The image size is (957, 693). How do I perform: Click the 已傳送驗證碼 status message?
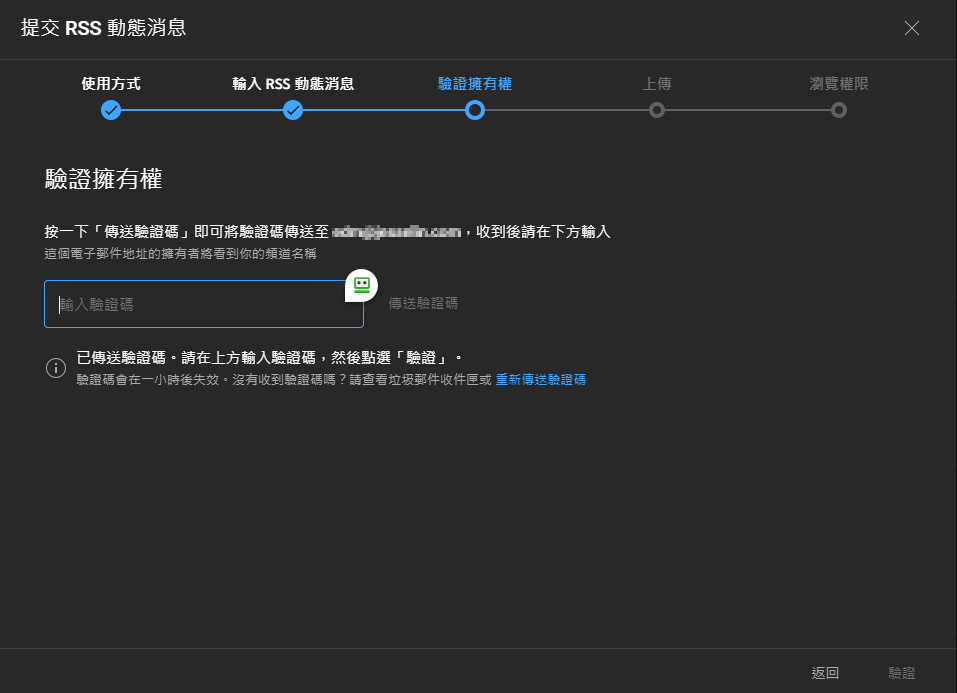(269, 357)
